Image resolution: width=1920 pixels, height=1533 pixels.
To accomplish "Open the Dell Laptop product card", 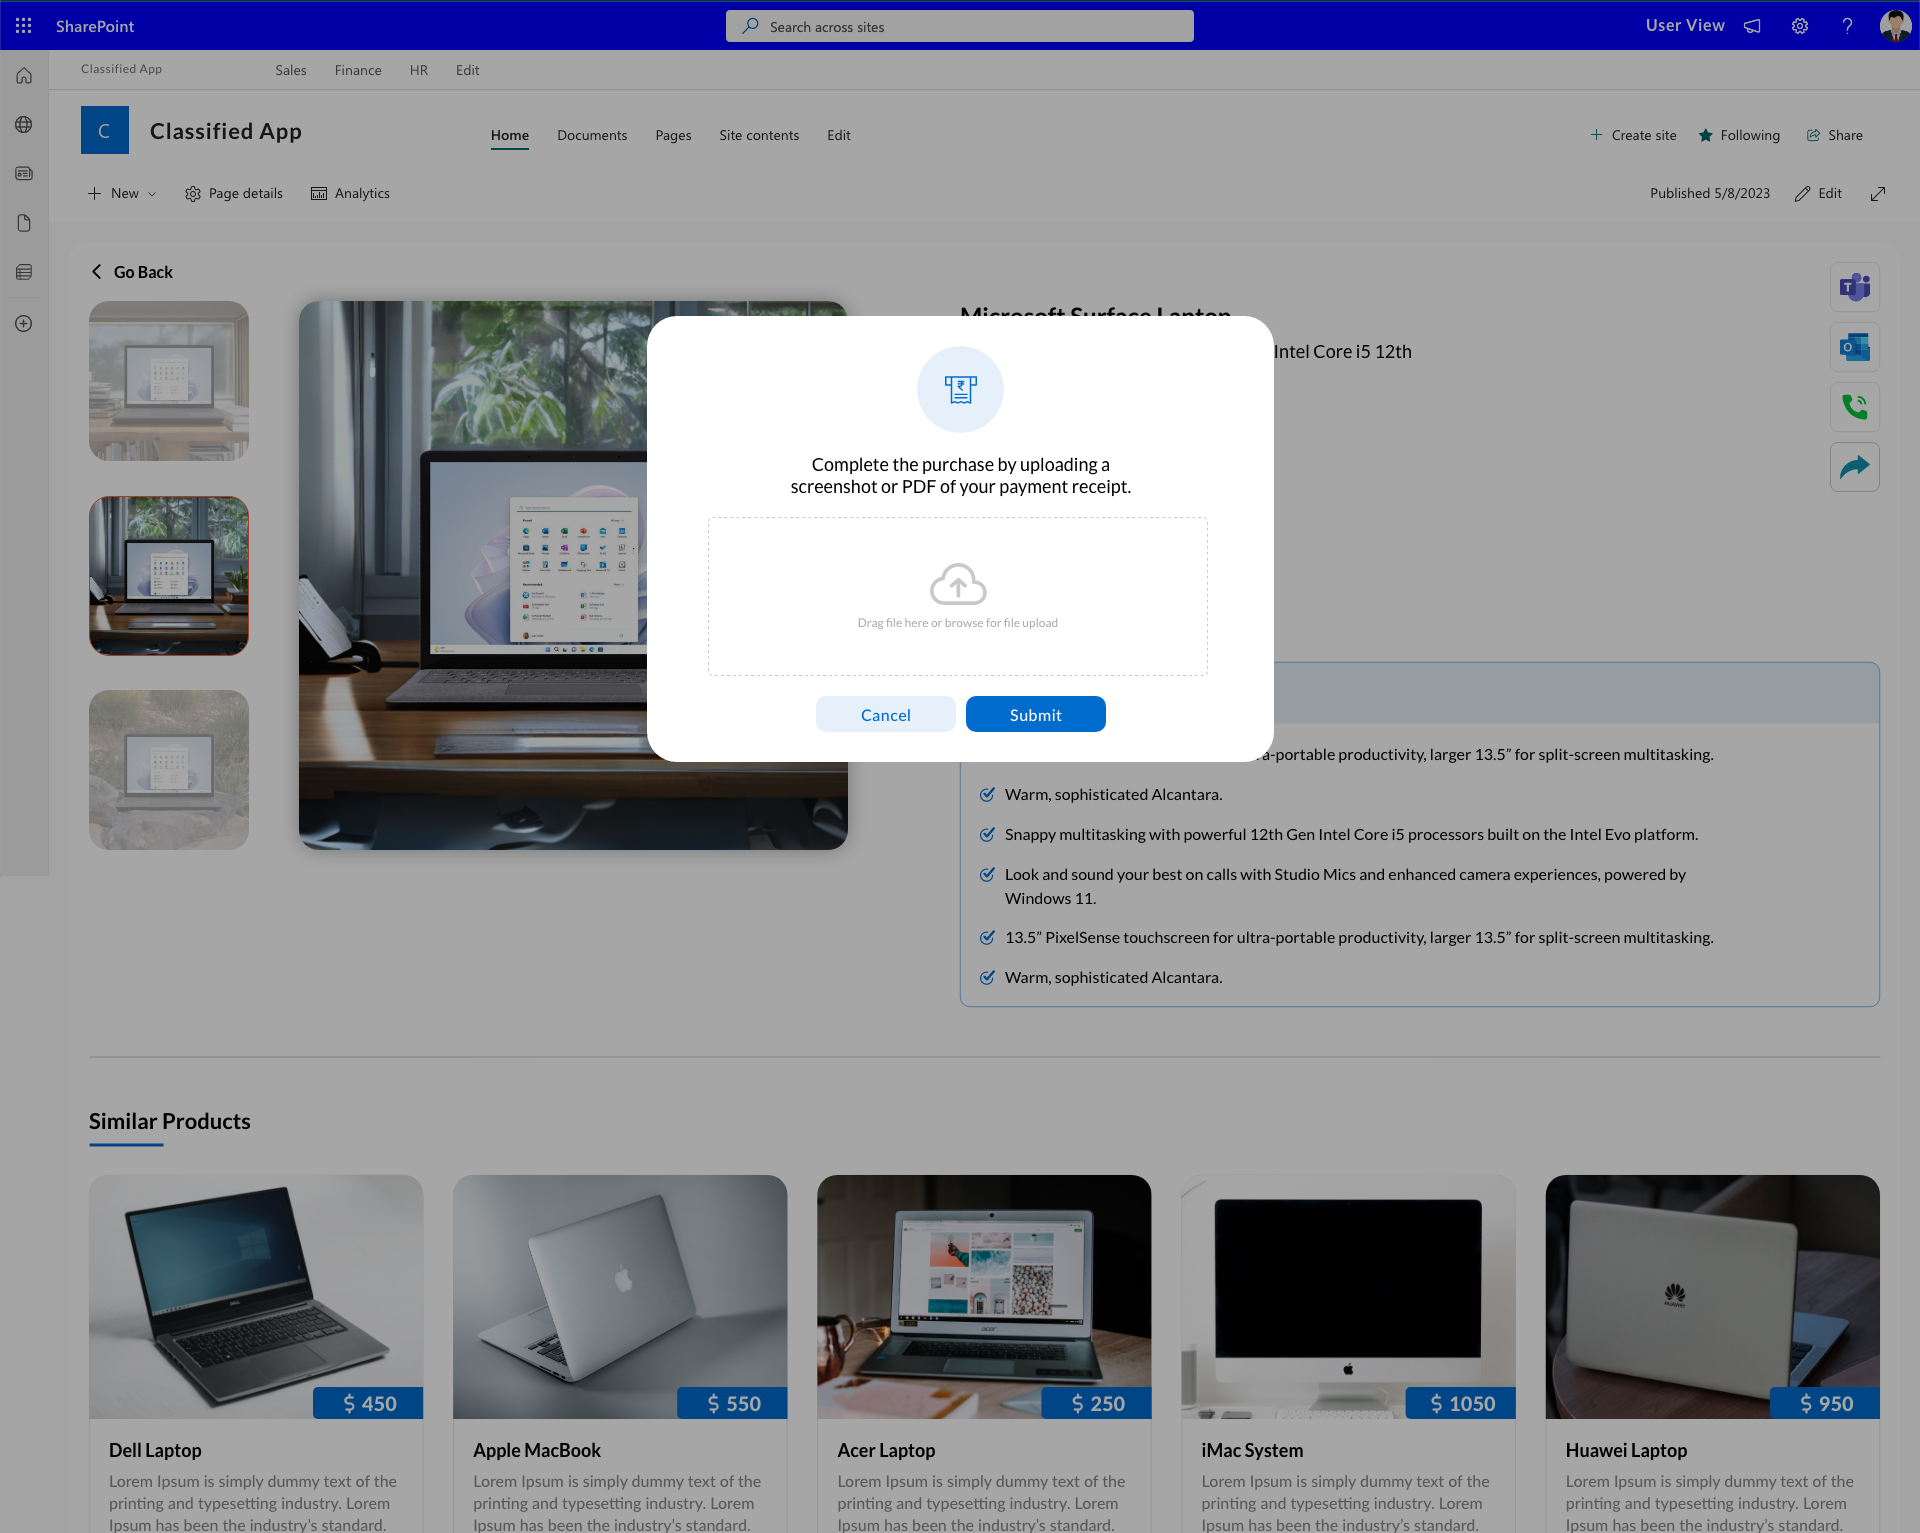I will (256, 1354).
